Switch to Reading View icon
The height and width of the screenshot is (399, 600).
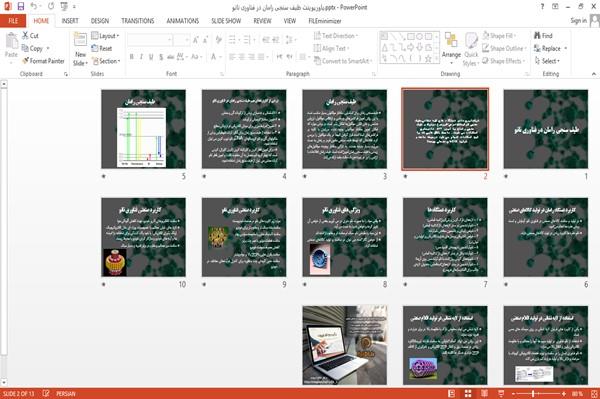click(484, 394)
